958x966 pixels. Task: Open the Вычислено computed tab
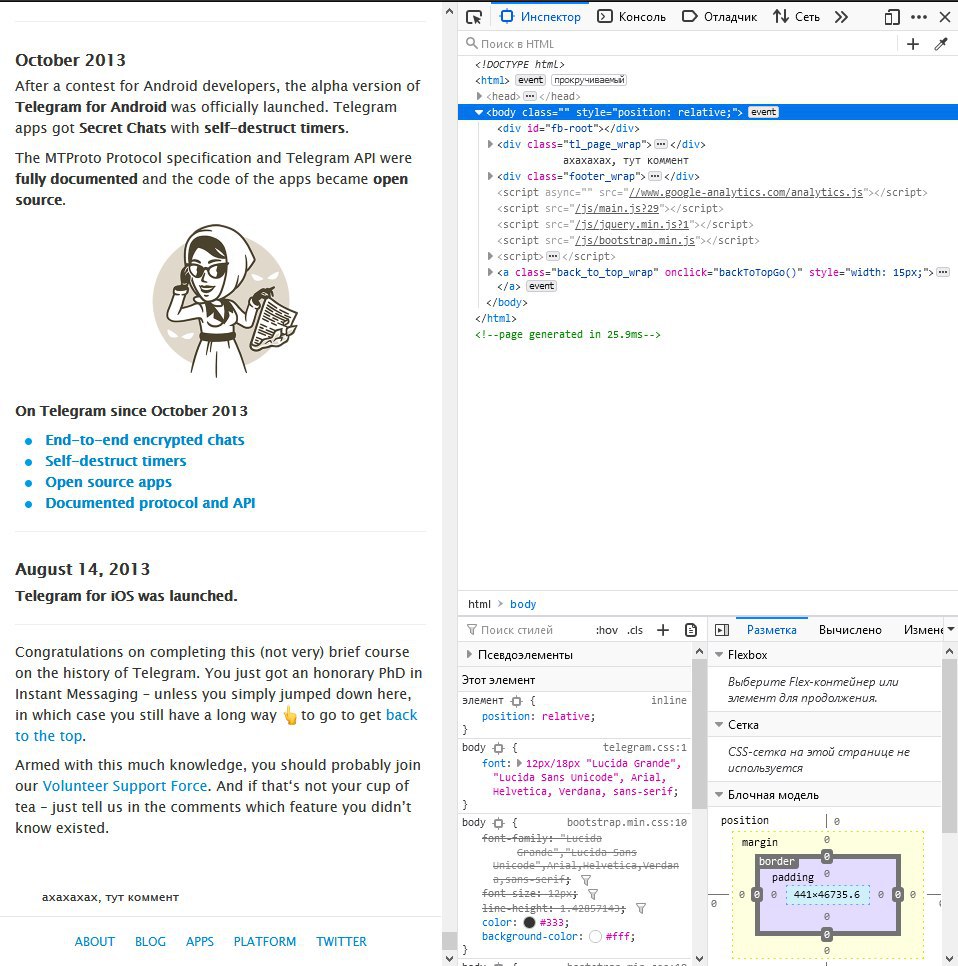pos(850,630)
